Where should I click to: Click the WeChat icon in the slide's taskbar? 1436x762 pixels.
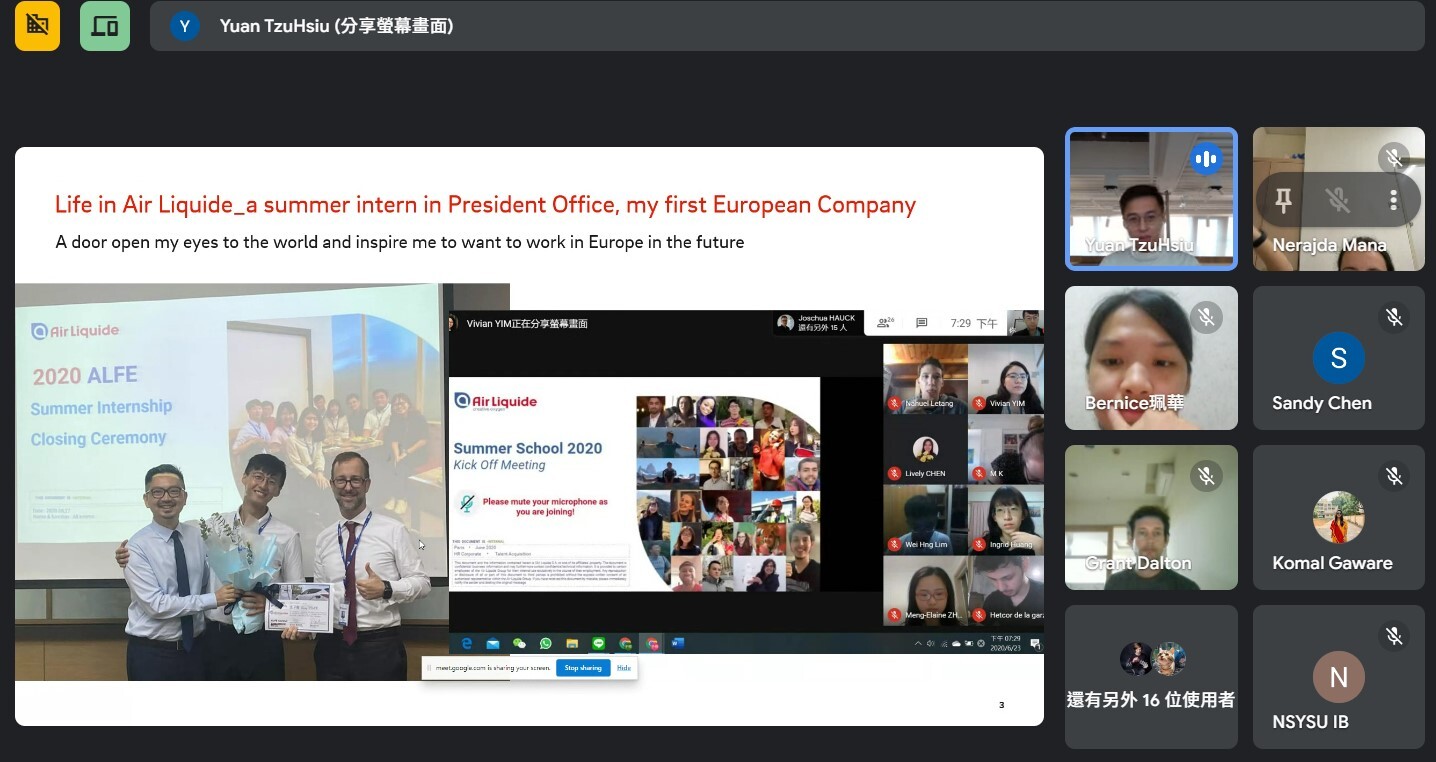pyautogui.click(x=519, y=643)
